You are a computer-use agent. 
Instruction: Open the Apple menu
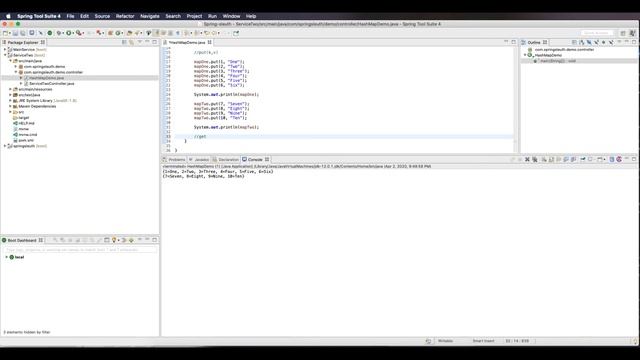(8, 16)
